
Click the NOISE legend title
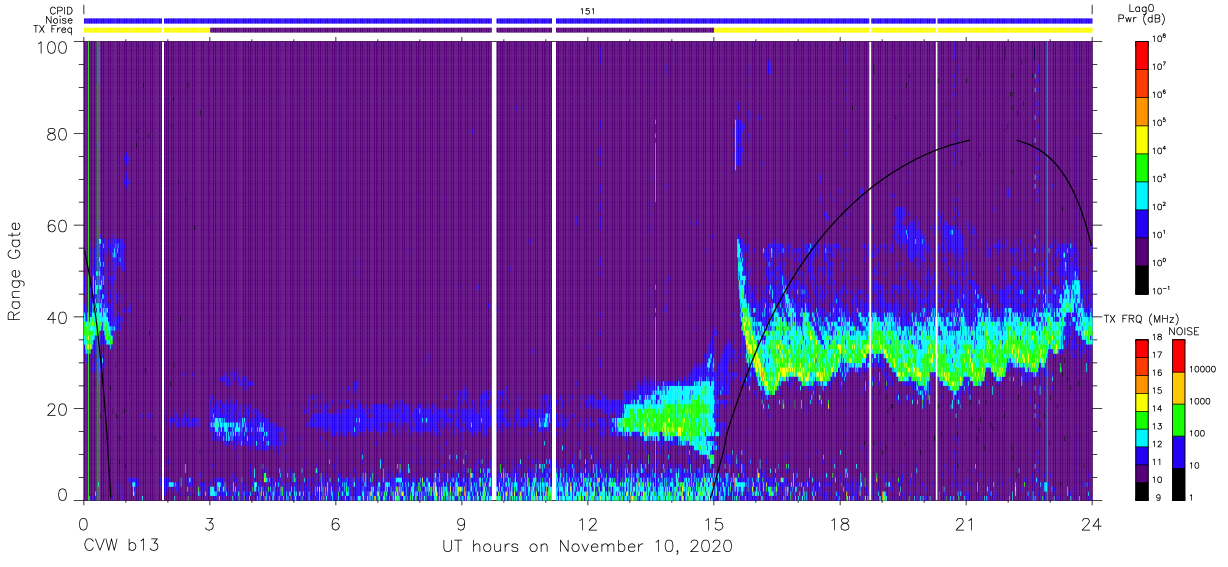coord(1184,331)
